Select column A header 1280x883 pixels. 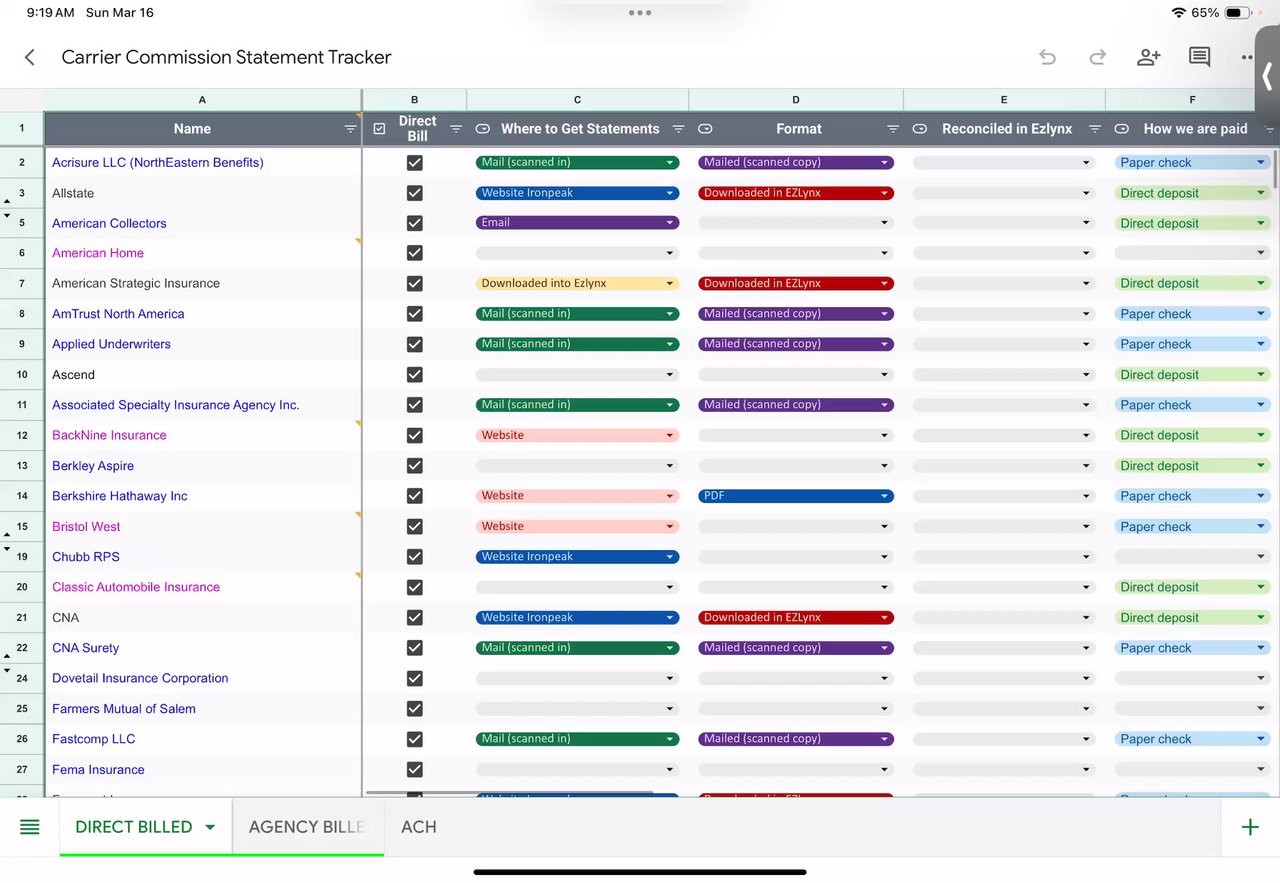[203, 100]
